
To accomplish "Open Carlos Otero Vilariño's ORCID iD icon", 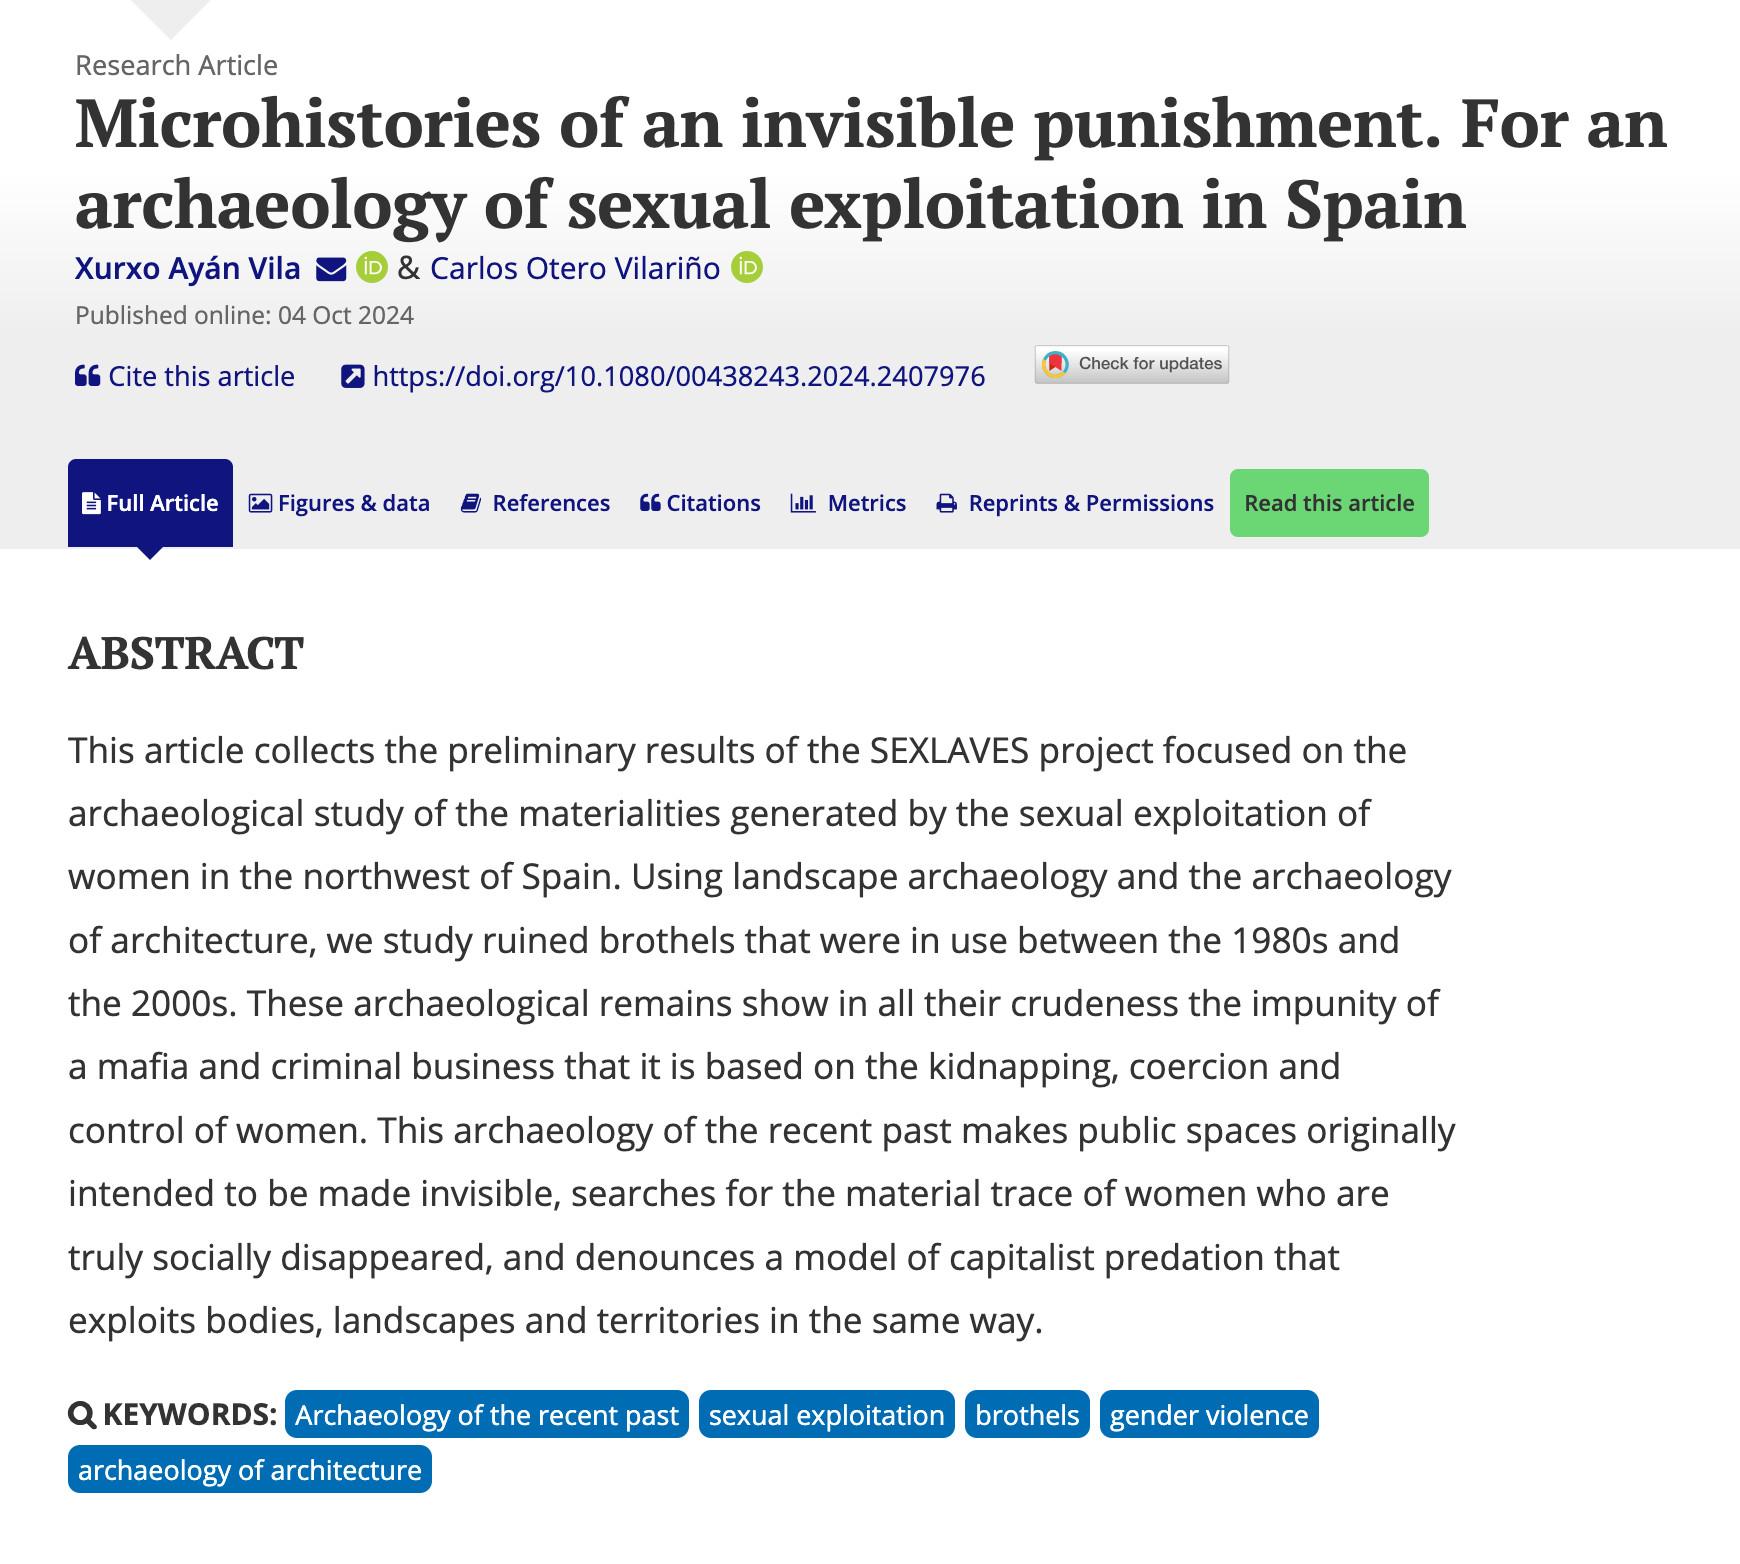I will pos(747,268).
